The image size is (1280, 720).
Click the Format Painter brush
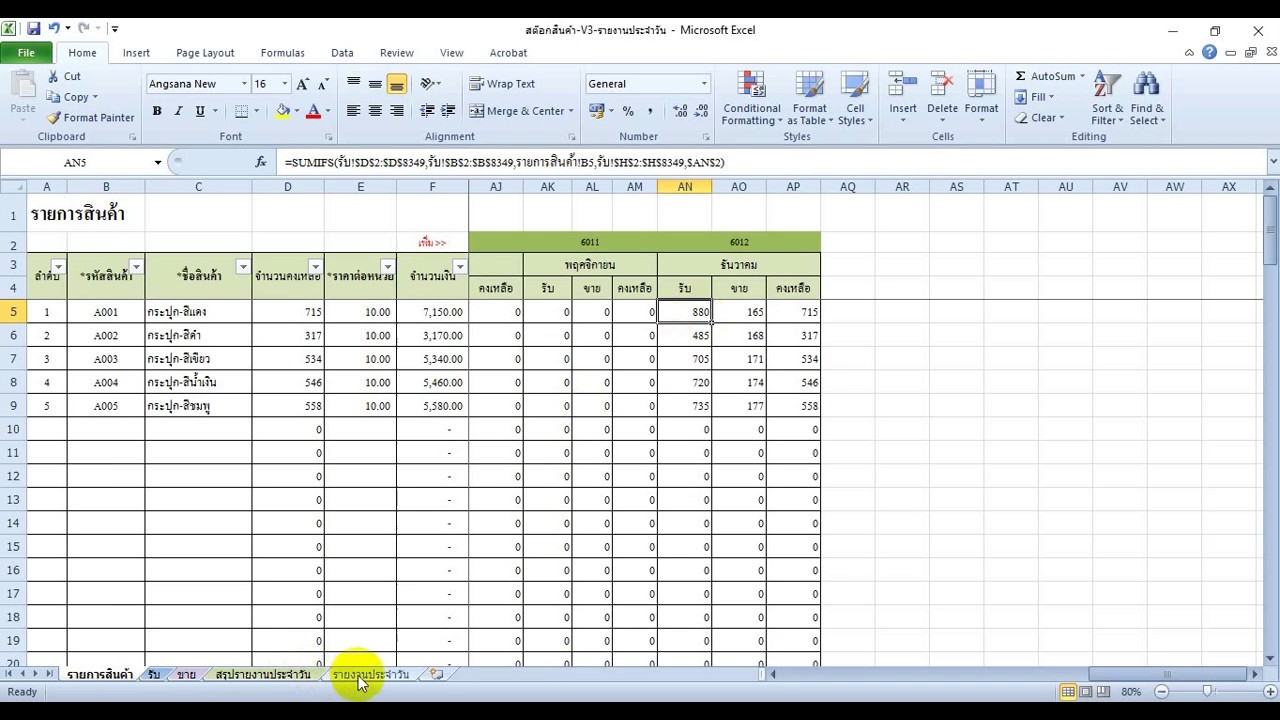pos(90,118)
